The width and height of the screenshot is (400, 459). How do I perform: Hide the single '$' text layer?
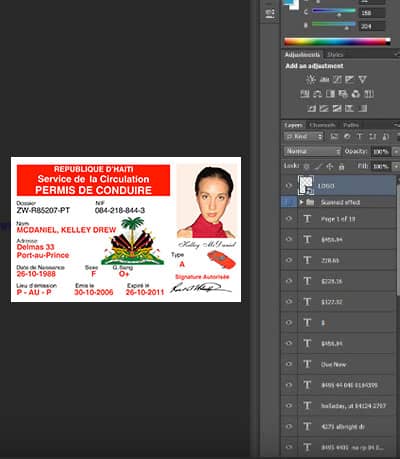tap(289, 323)
